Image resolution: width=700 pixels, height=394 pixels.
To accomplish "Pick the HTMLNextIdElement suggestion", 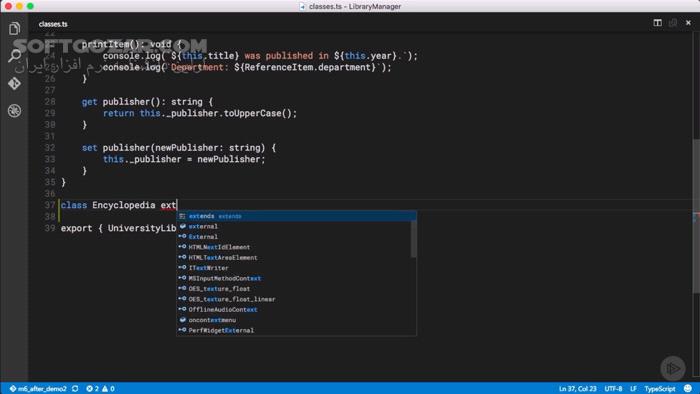I will (x=293, y=247).
